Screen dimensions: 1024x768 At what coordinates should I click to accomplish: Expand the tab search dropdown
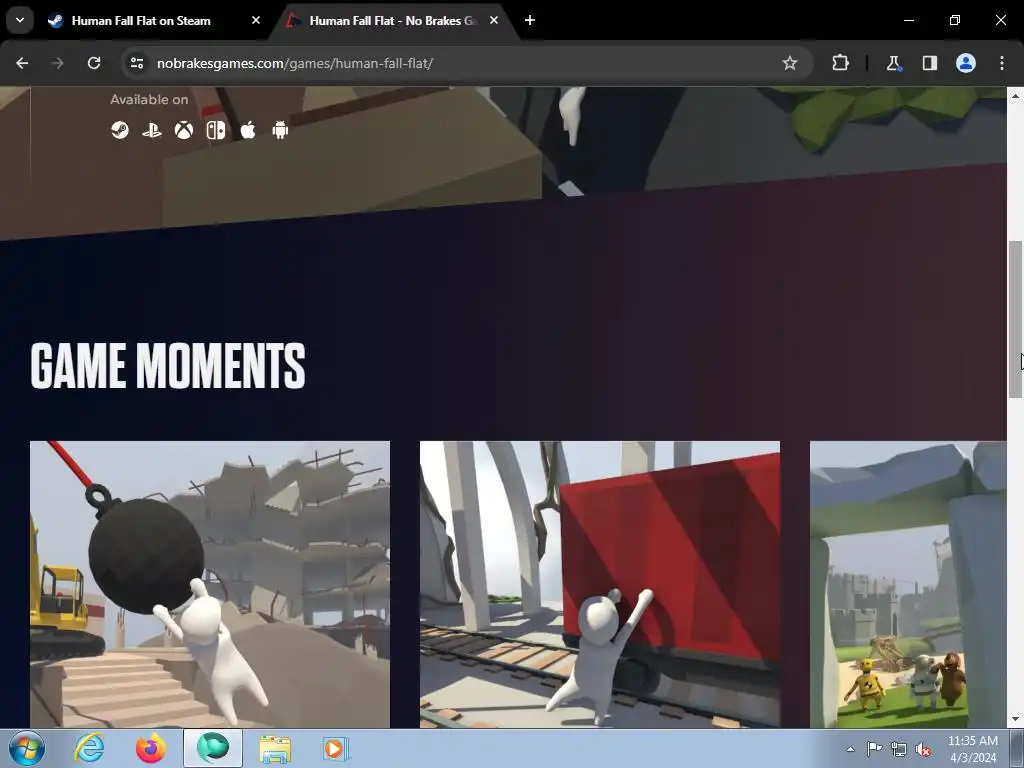tap(20, 20)
